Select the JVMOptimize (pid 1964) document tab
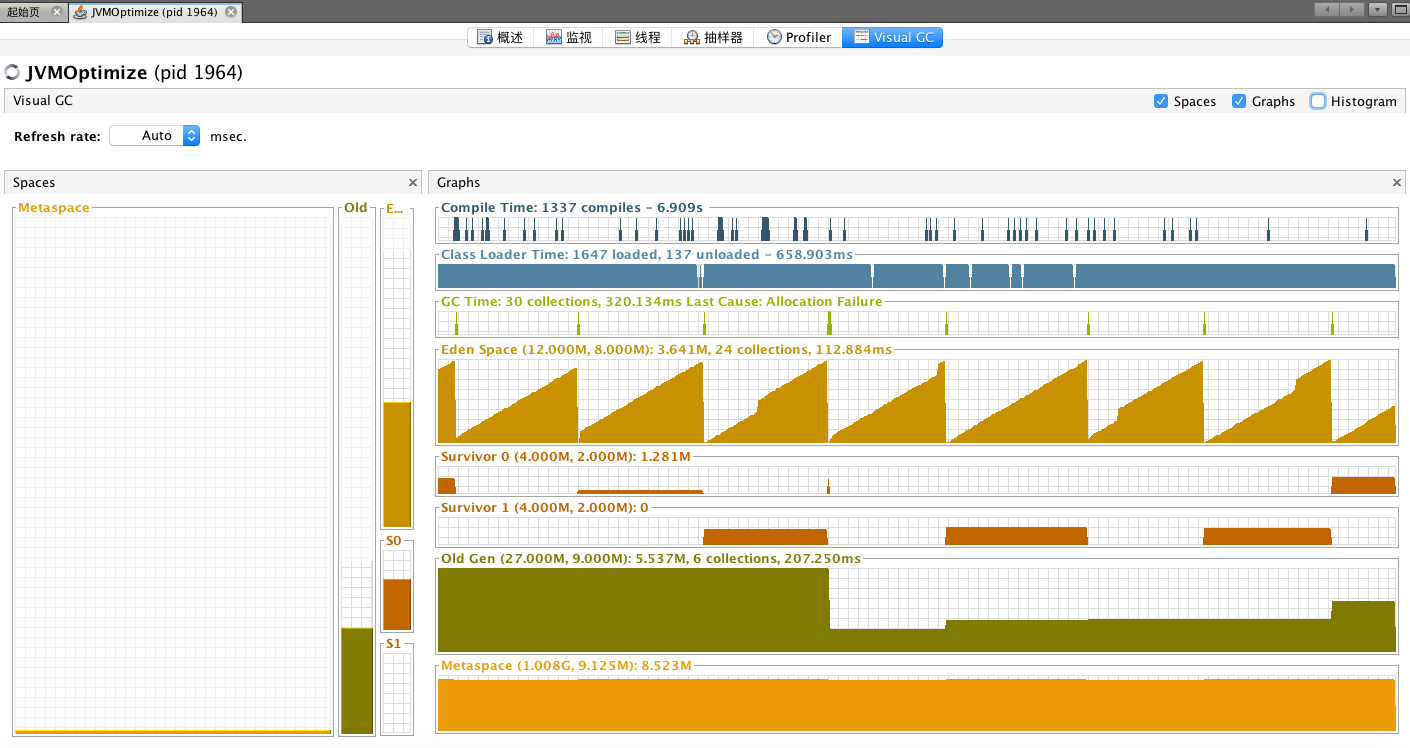 point(154,11)
